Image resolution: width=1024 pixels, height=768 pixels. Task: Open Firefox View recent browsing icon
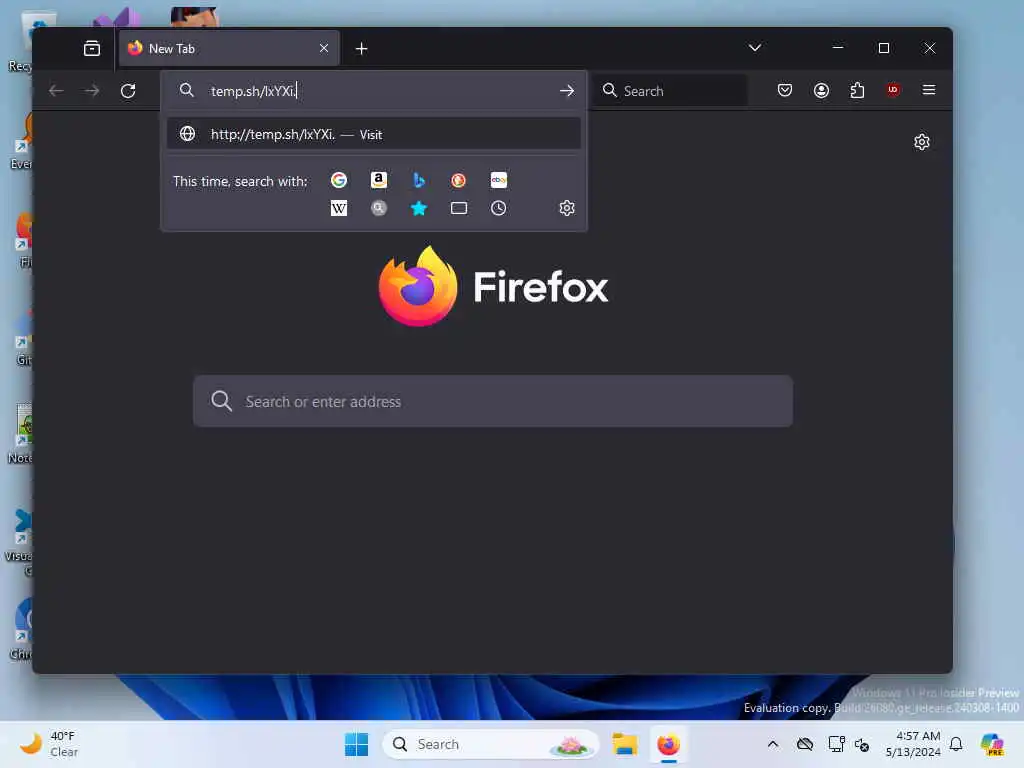tap(92, 48)
